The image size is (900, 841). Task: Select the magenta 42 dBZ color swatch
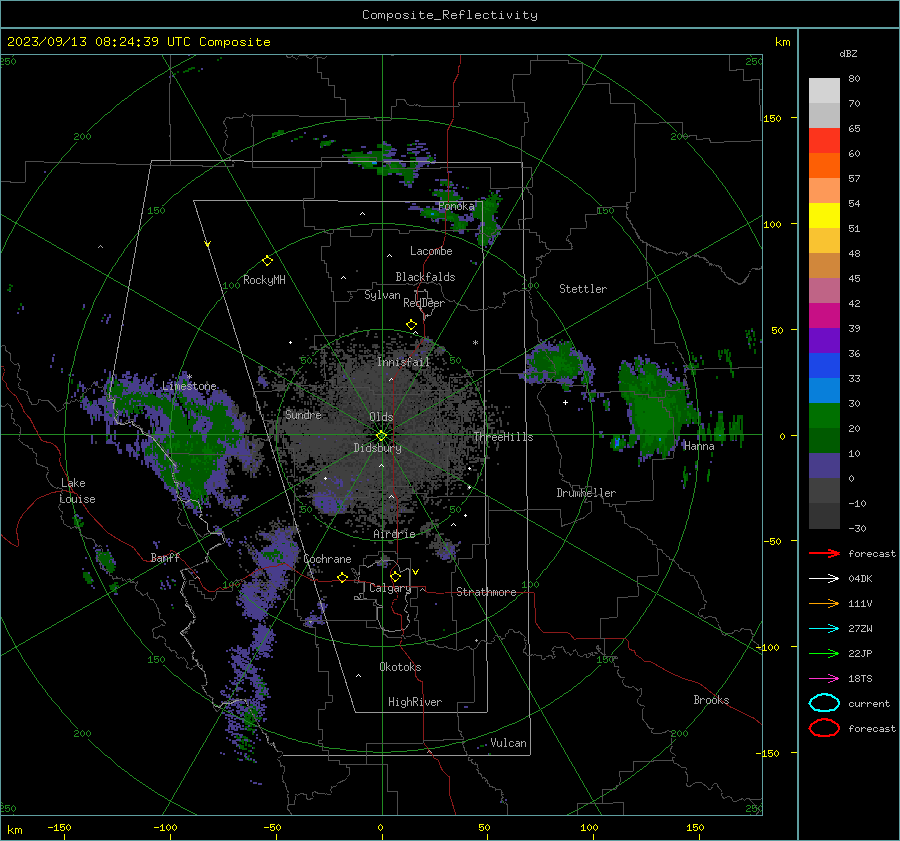[824, 315]
